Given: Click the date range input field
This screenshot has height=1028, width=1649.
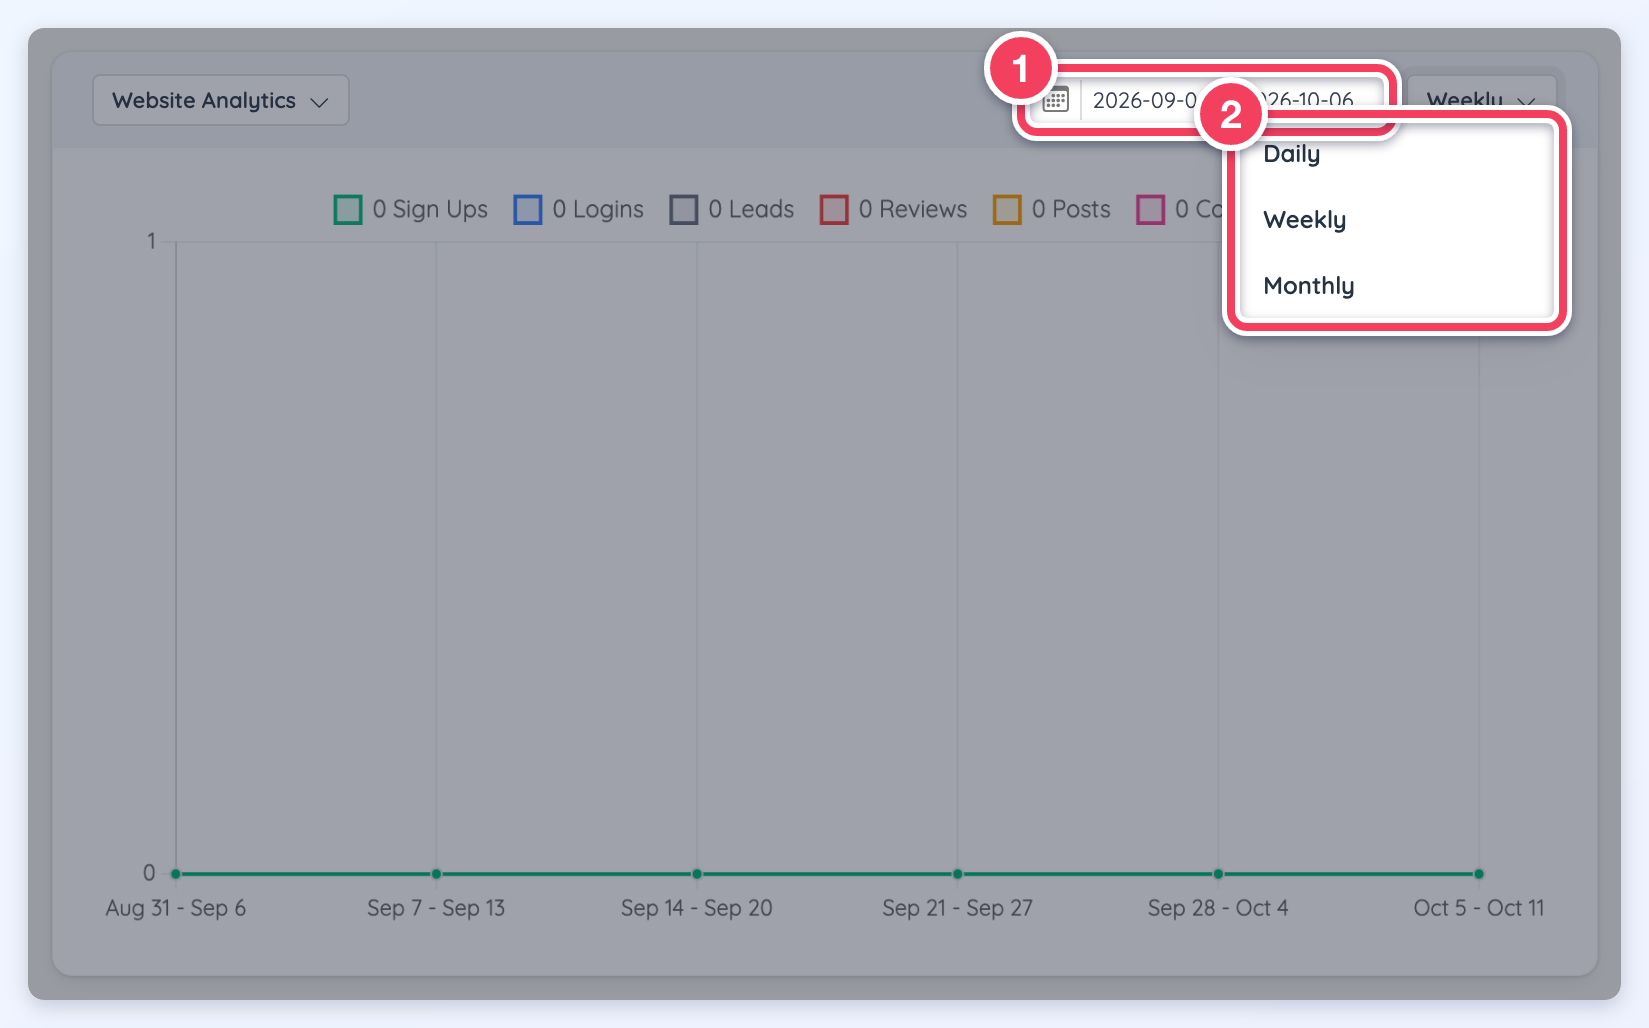Looking at the screenshot, I should [1224, 100].
